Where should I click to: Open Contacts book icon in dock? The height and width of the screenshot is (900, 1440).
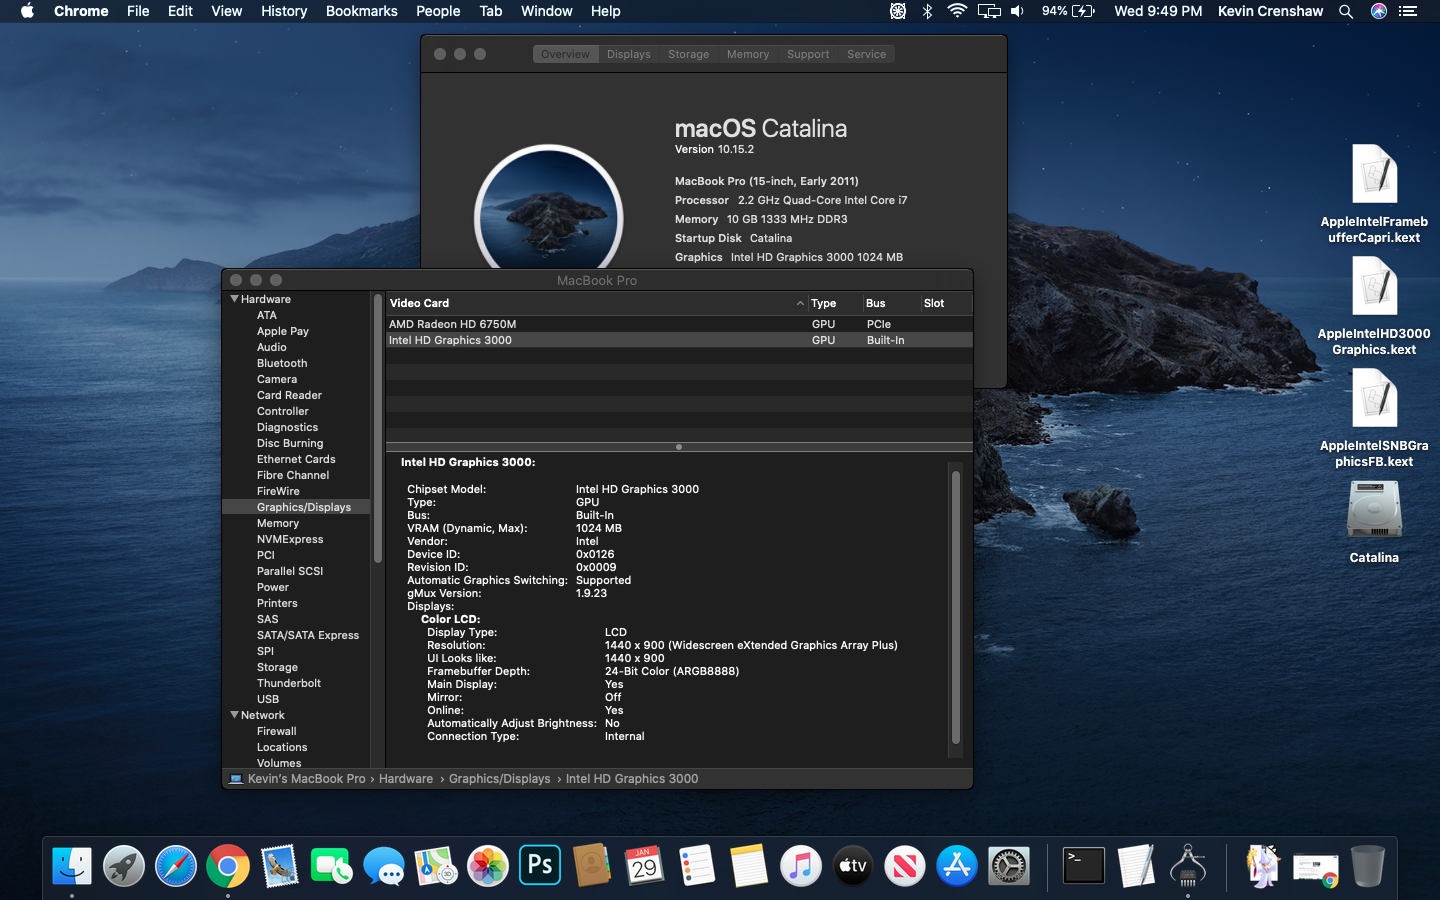tap(592, 866)
